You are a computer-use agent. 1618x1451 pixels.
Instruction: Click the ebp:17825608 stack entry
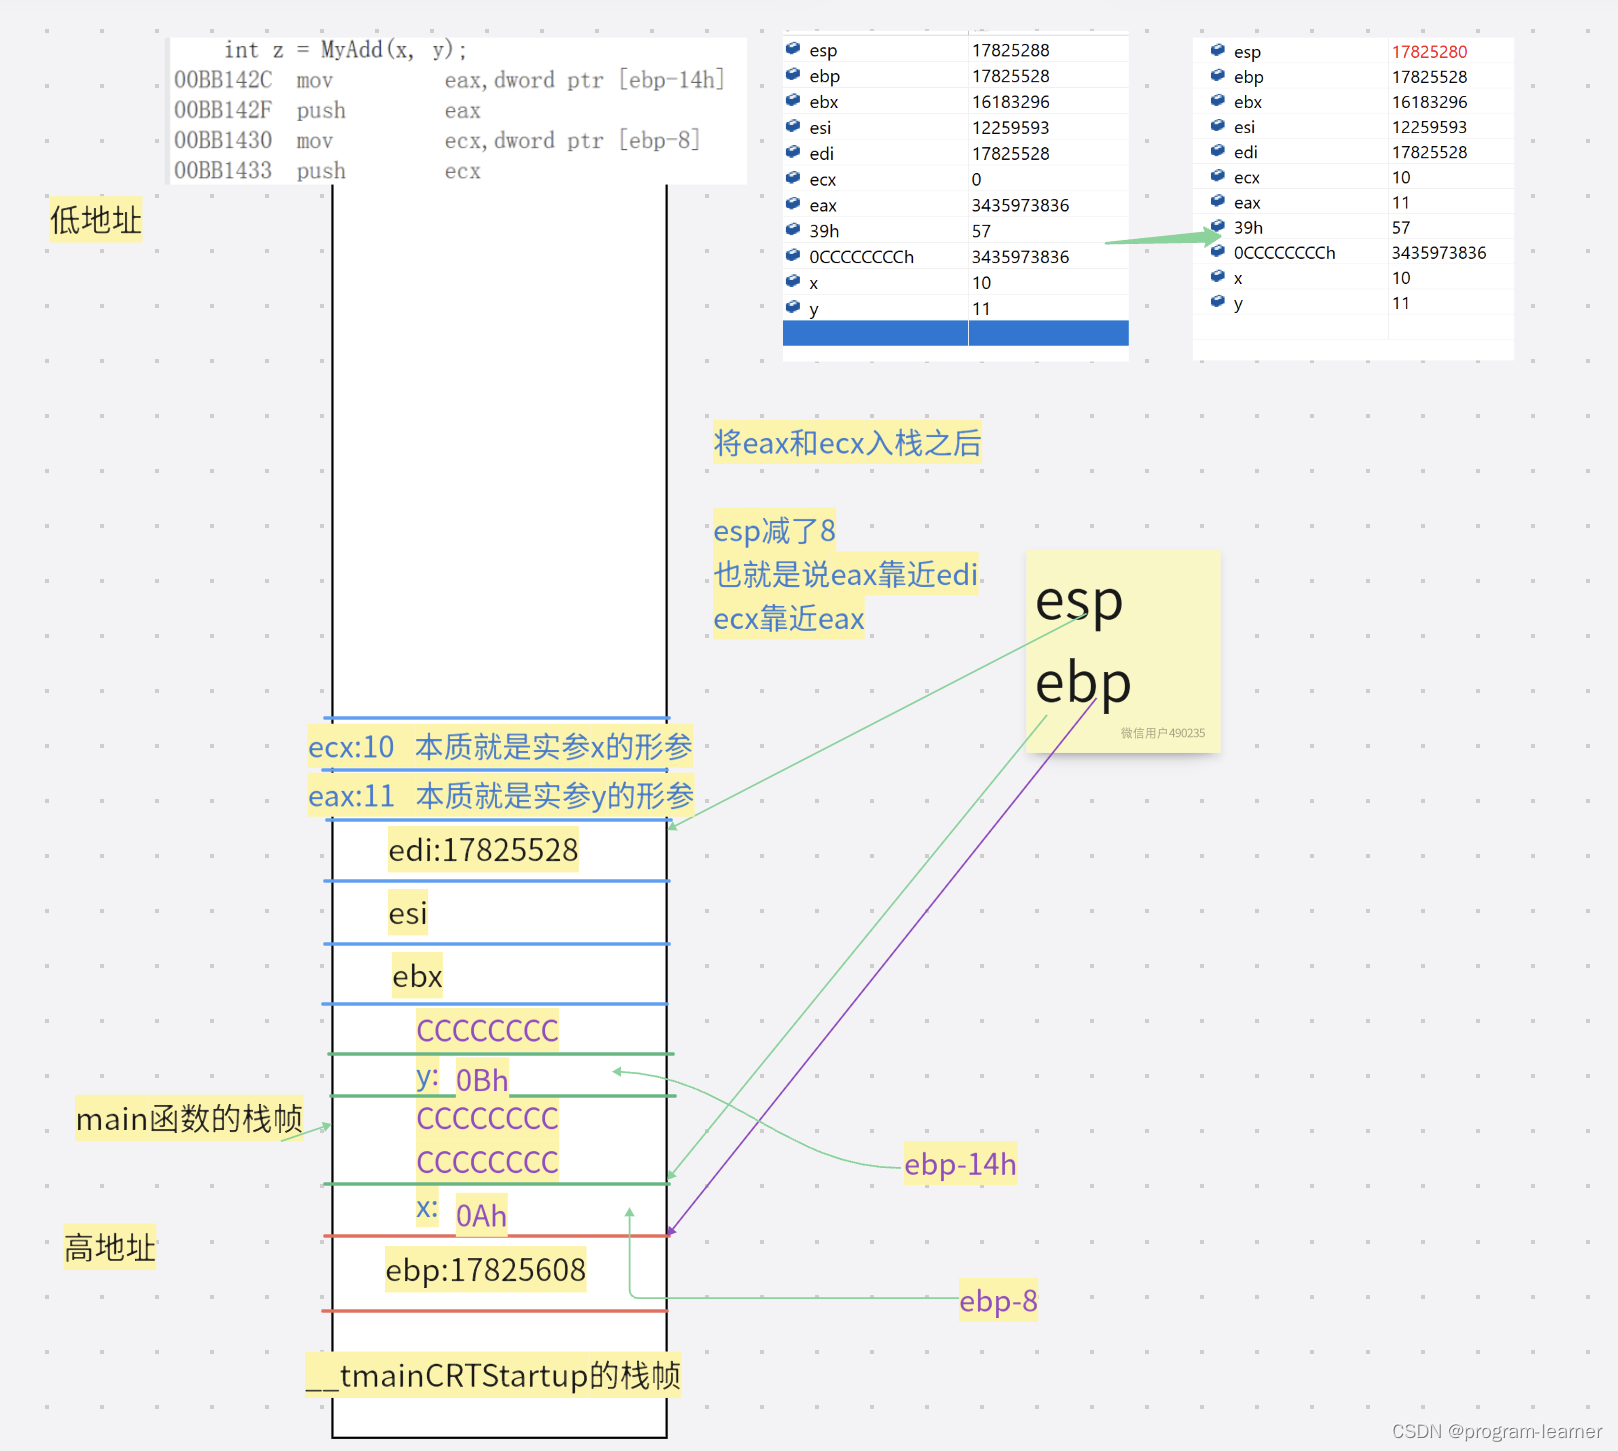tap(486, 1270)
